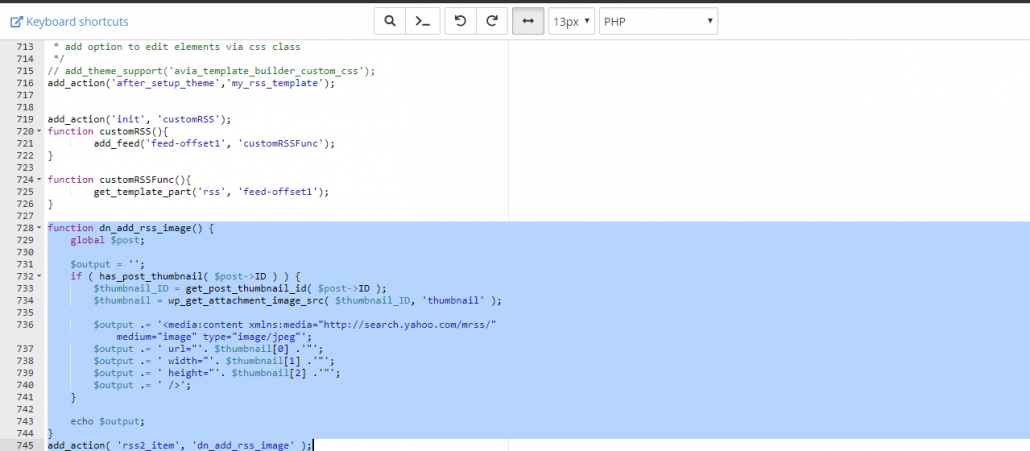Collapse the customRSS function at line 720
This screenshot has width=1030, height=451.
[x=38, y=132]
